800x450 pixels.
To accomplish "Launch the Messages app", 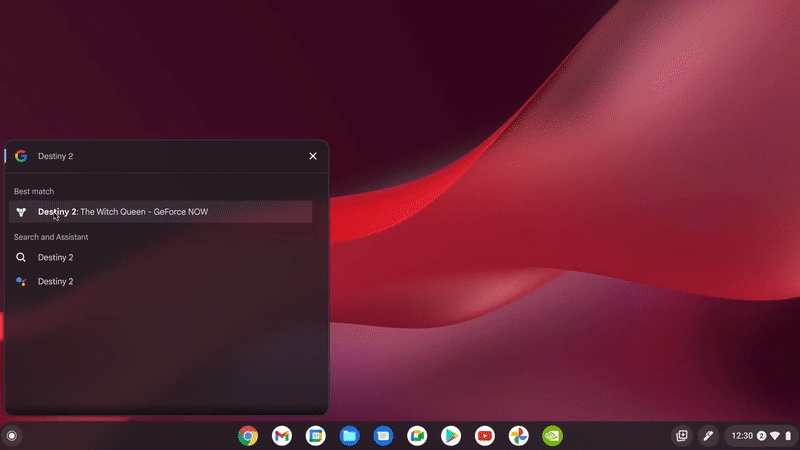I will (x=383, y=435).
